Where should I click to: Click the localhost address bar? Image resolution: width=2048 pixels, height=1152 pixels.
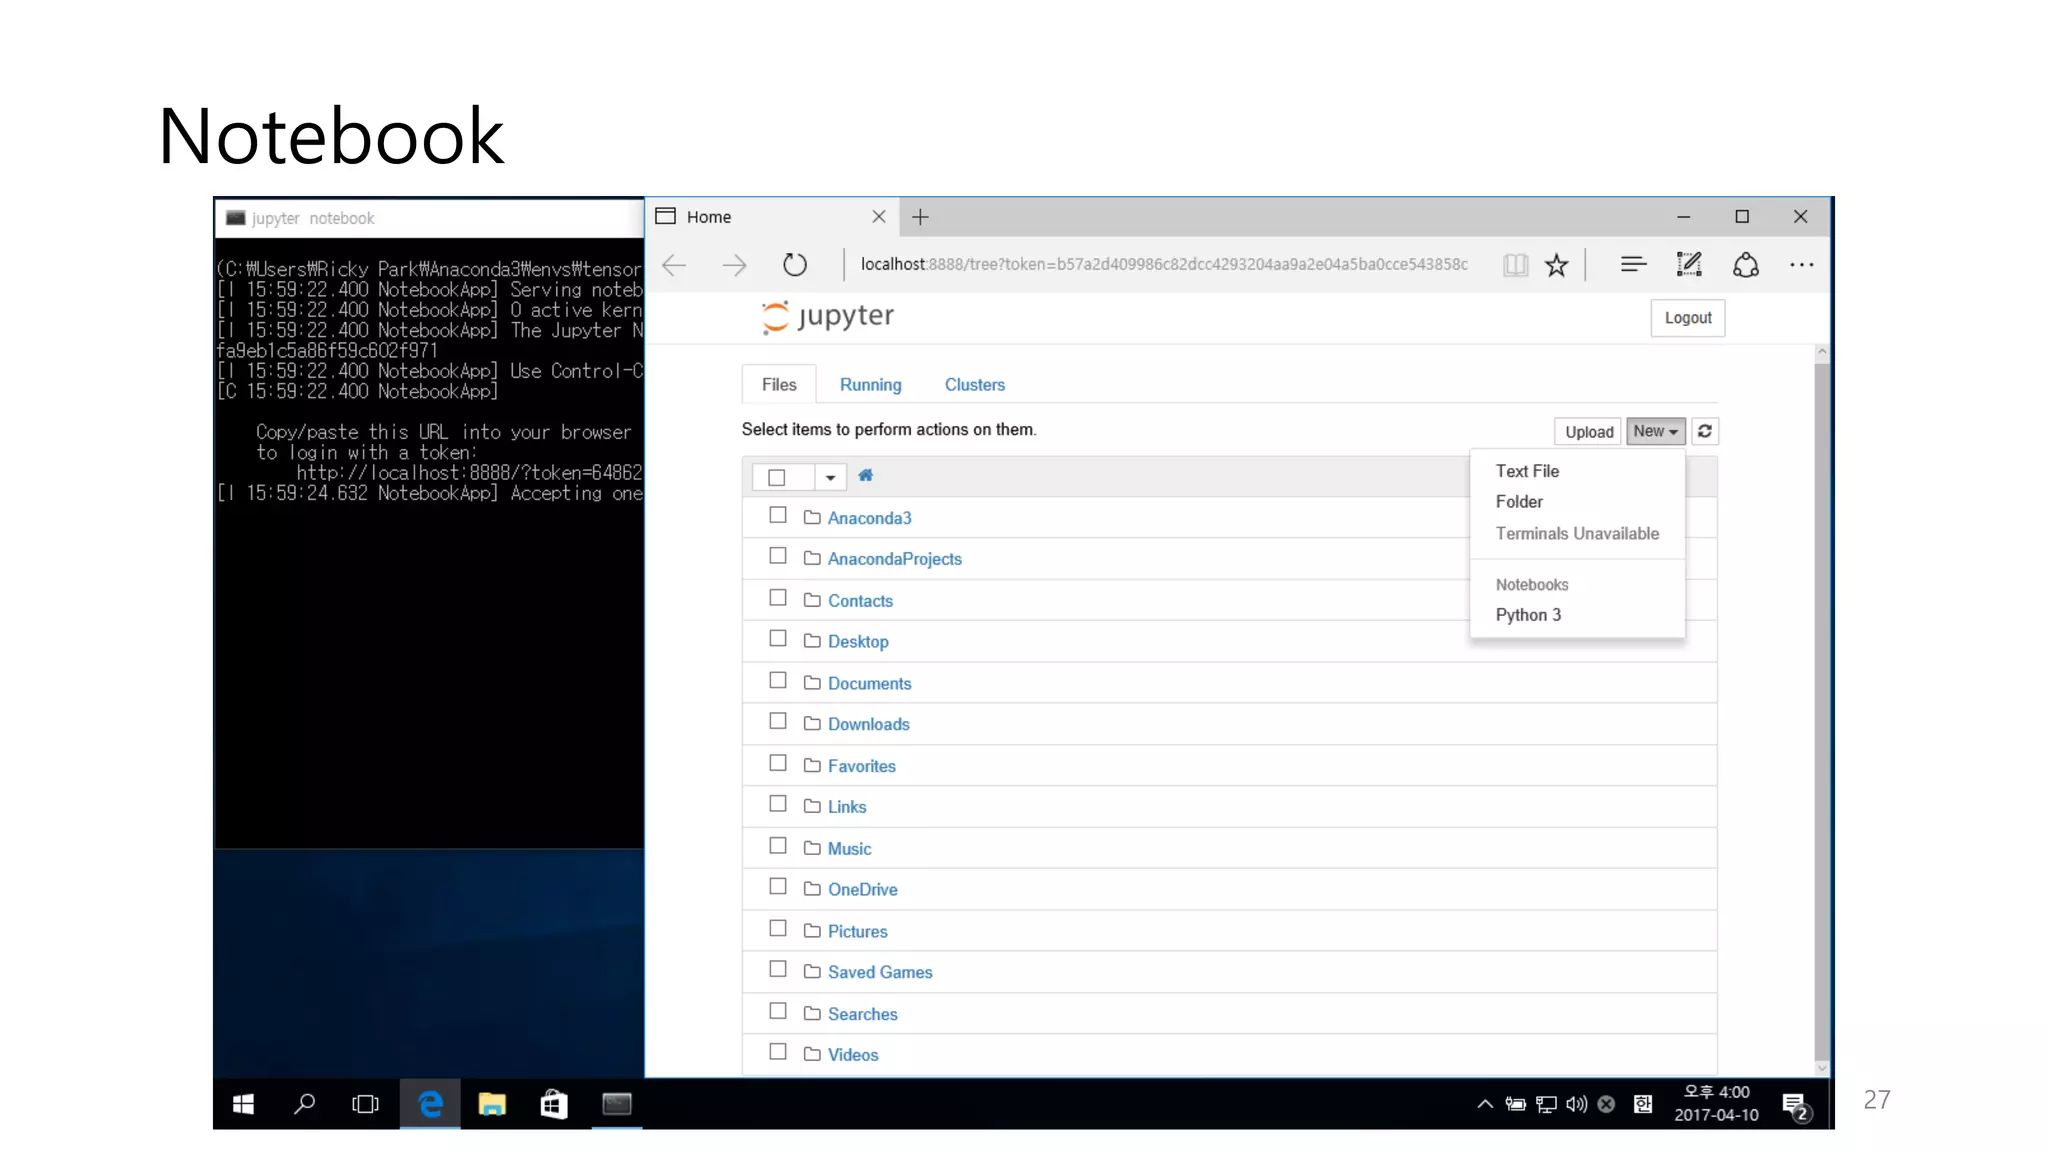1164,264
